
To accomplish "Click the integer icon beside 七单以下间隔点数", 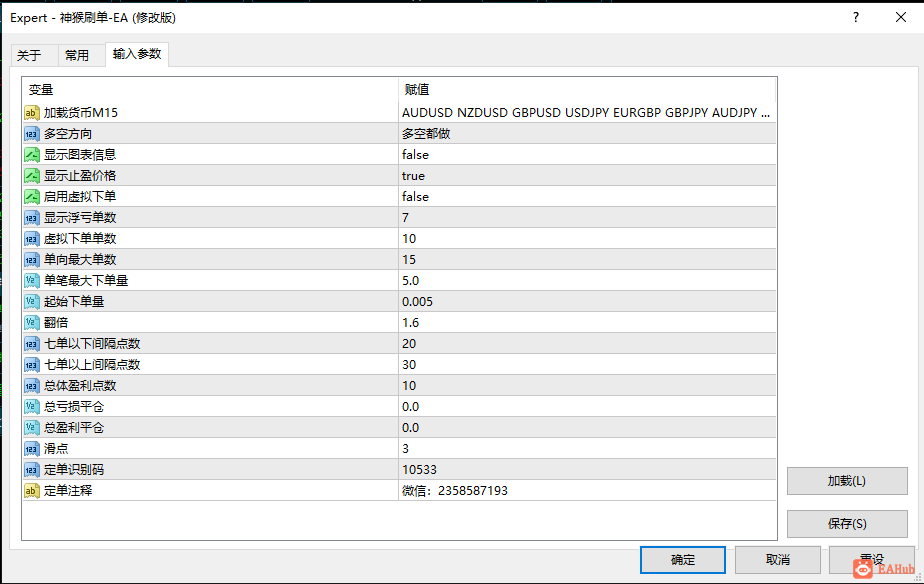I will coord(32,344).
